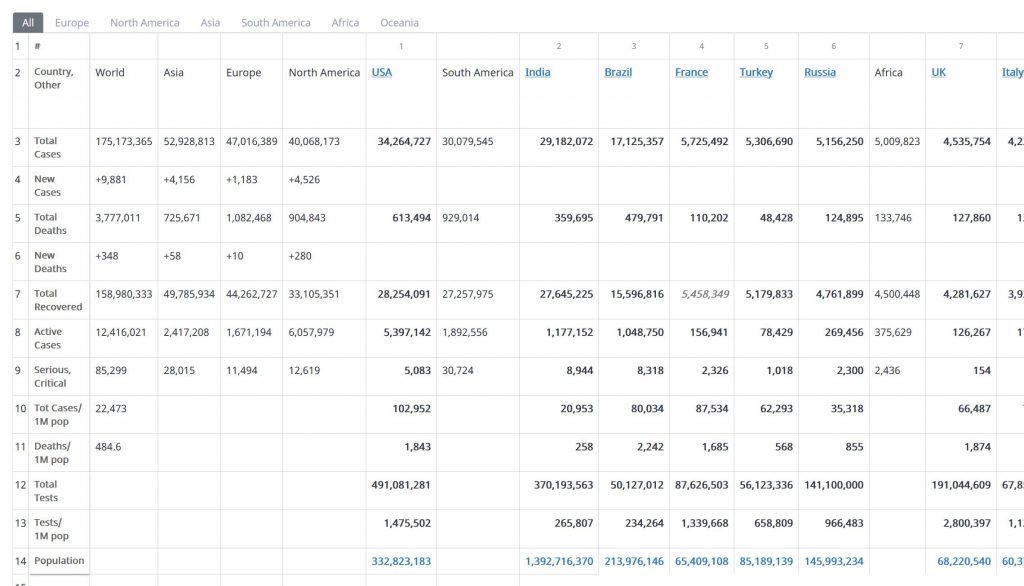Click the Russia country link
The width and height of the screenshot is (1024, 586).
pos(820,72)
